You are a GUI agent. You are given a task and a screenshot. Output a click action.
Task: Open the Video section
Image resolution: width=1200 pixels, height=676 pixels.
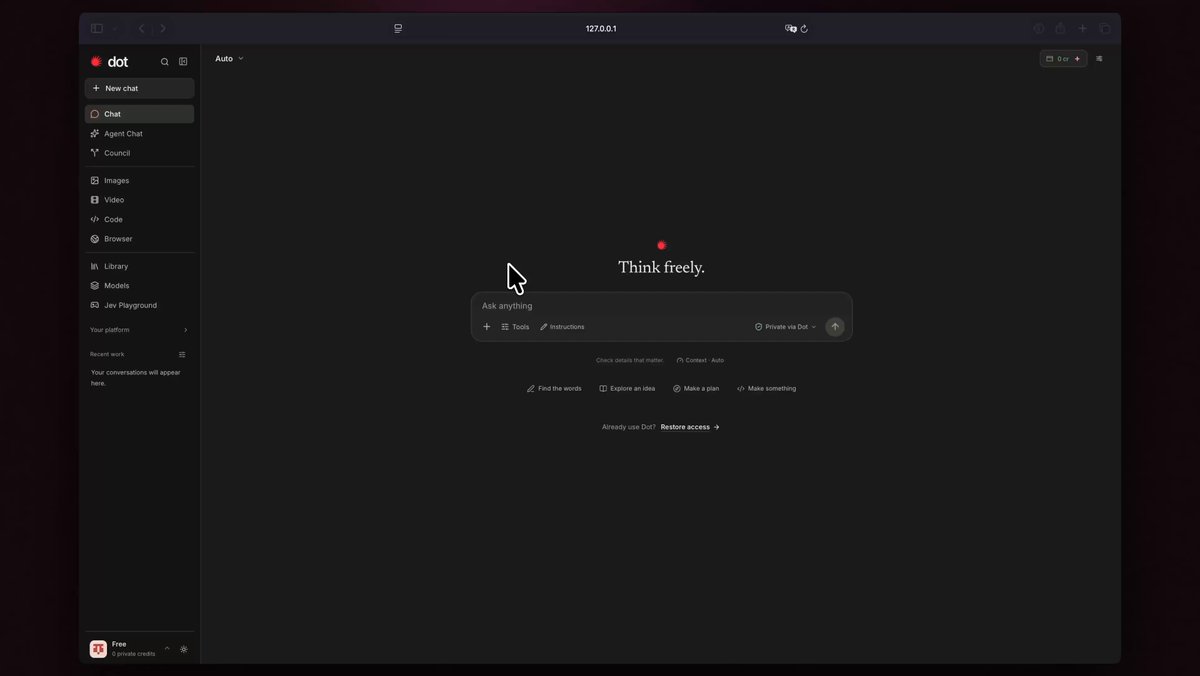pyautogui.click(x=139, y=200)
